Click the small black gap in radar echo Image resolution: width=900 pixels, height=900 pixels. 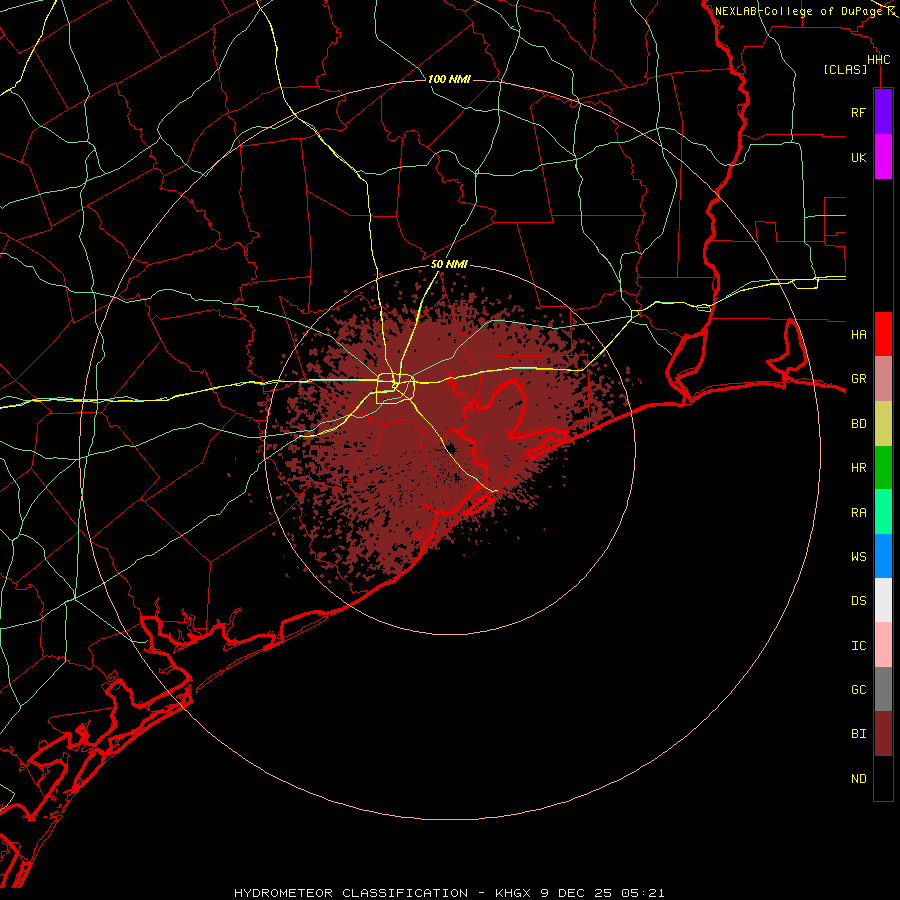(x=451, y=448)
